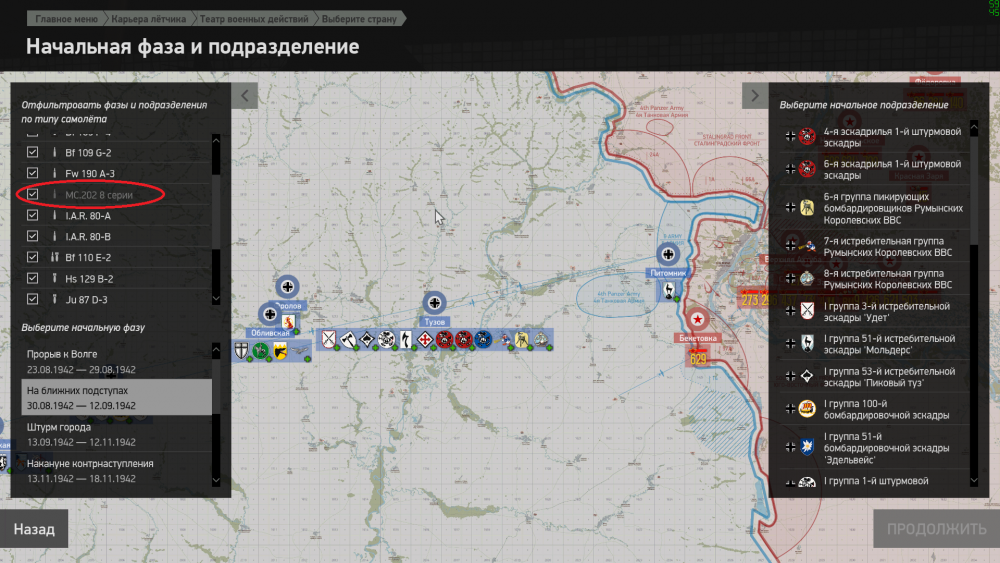Click unit list scroll-down arrow
Image resolution: width=1000 pixels, height=563 pixels.
[x=974, y=481]
